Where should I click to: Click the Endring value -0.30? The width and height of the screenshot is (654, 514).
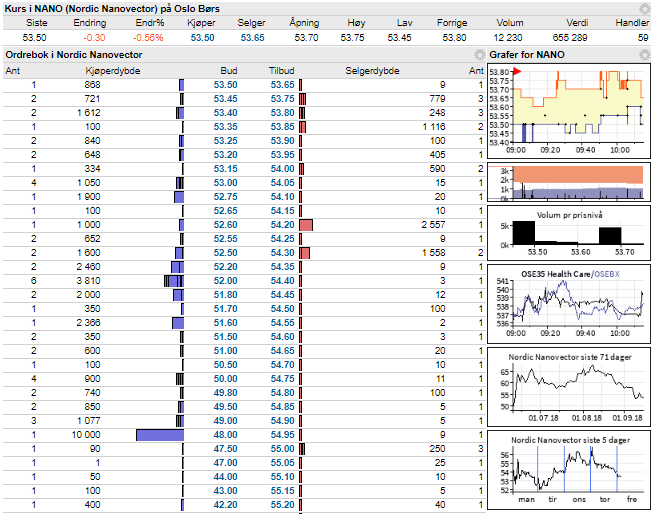94,38
